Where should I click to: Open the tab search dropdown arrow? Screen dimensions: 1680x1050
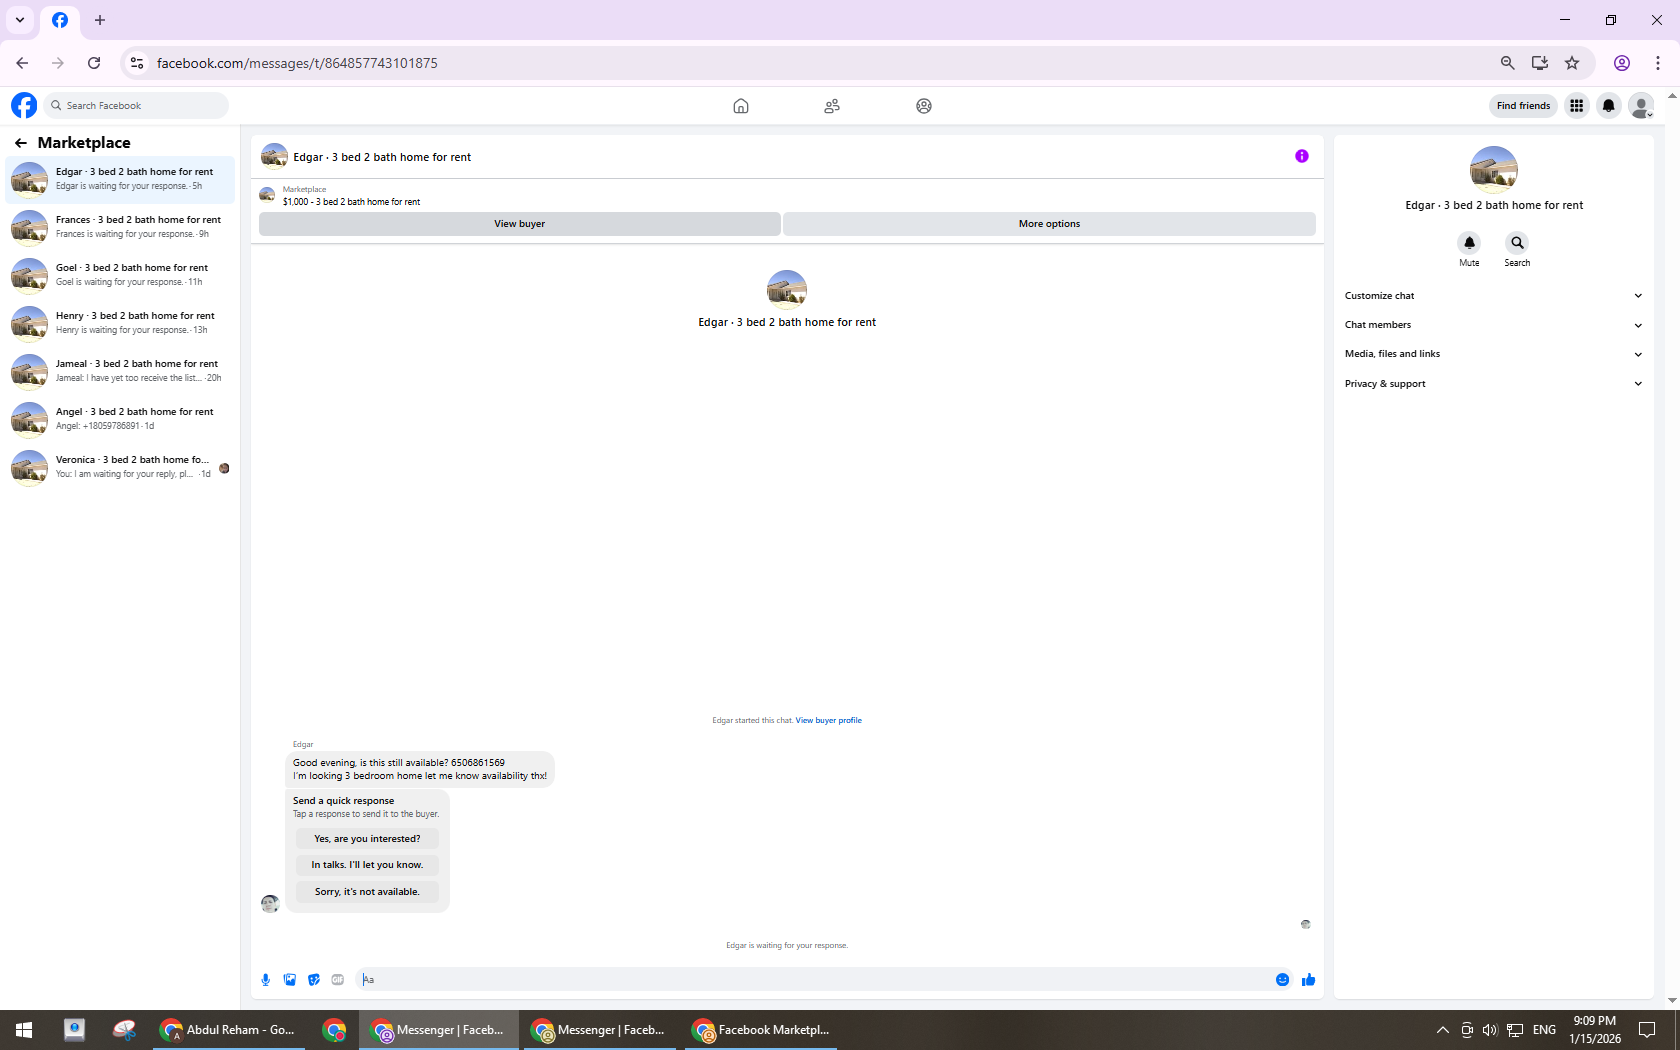[20, 20]
